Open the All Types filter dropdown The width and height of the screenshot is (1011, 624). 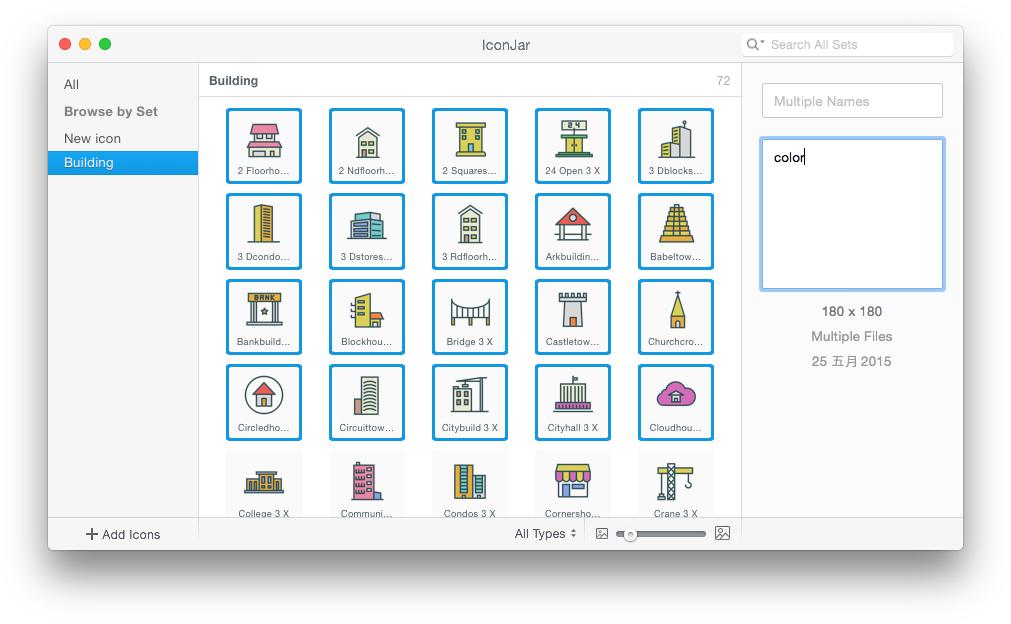544,534
